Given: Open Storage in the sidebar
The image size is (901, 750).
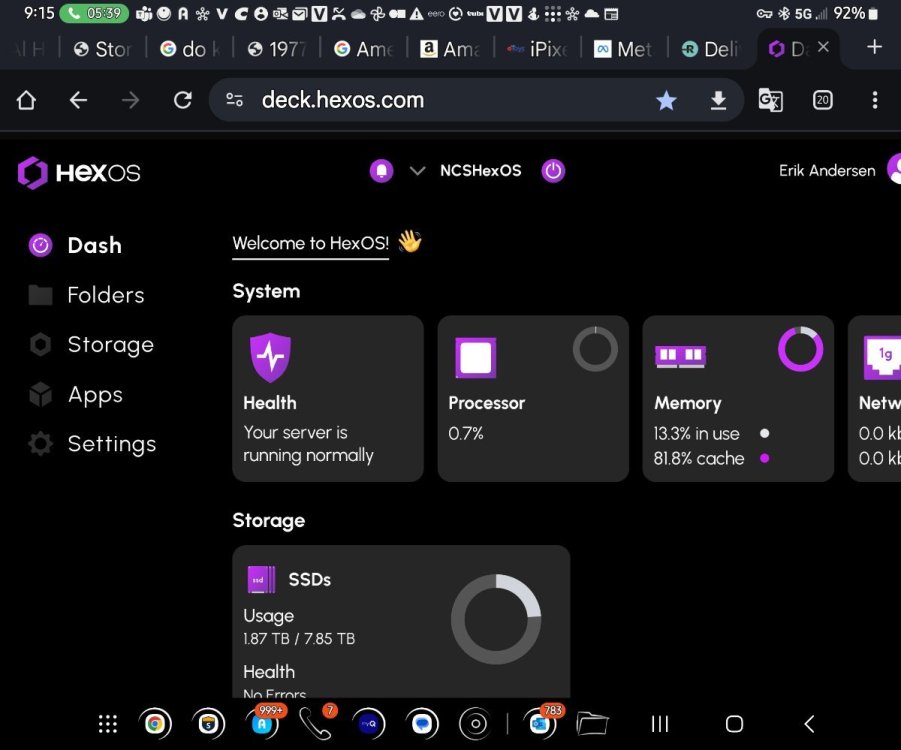Looking at the screenshot, I should pos(110,345).
